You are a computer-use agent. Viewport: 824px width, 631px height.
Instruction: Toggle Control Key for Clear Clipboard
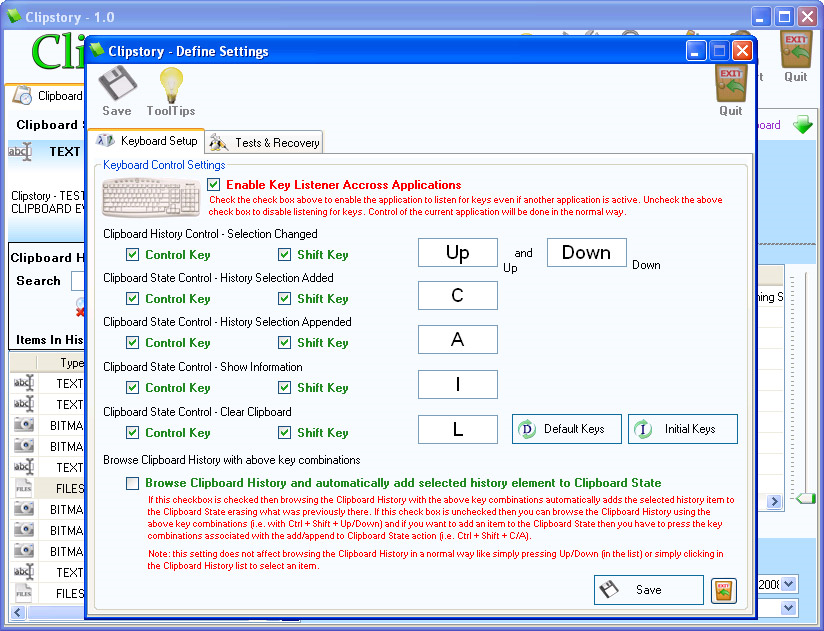point(132,433)
